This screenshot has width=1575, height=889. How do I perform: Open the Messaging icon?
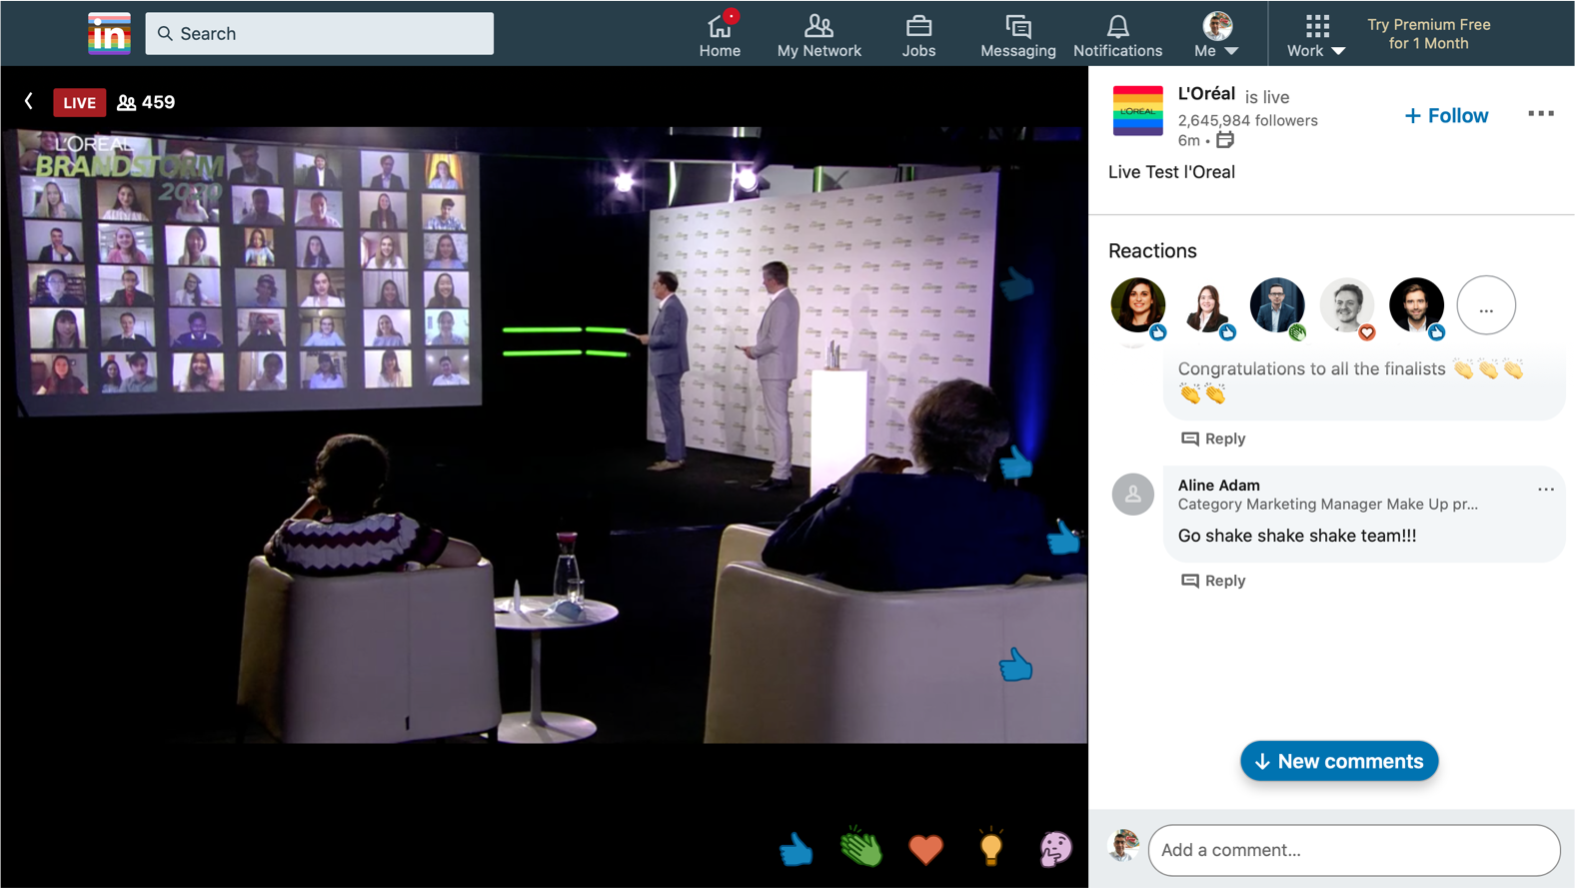coord(1017,35)
